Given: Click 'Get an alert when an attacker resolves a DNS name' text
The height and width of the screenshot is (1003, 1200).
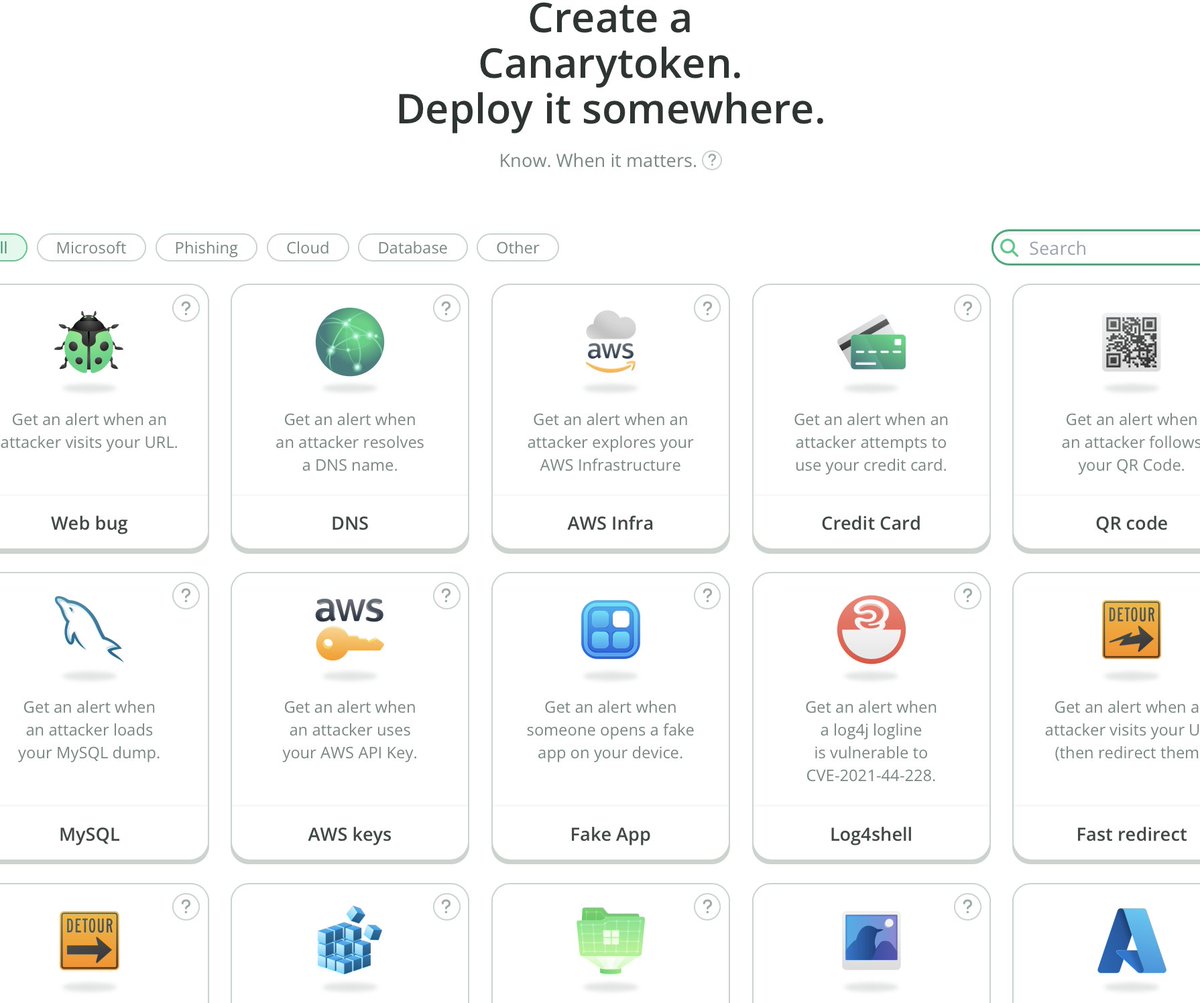Looking at the screenshot, I should [350, 442].
